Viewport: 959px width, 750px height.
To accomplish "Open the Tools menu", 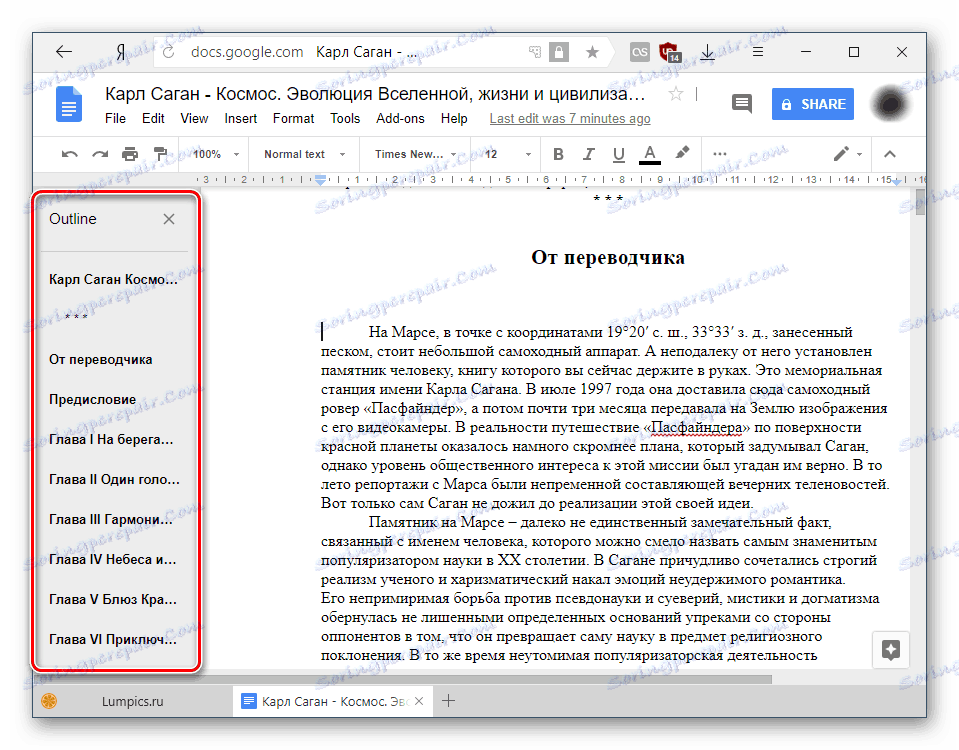I will (x=345, y=119).
